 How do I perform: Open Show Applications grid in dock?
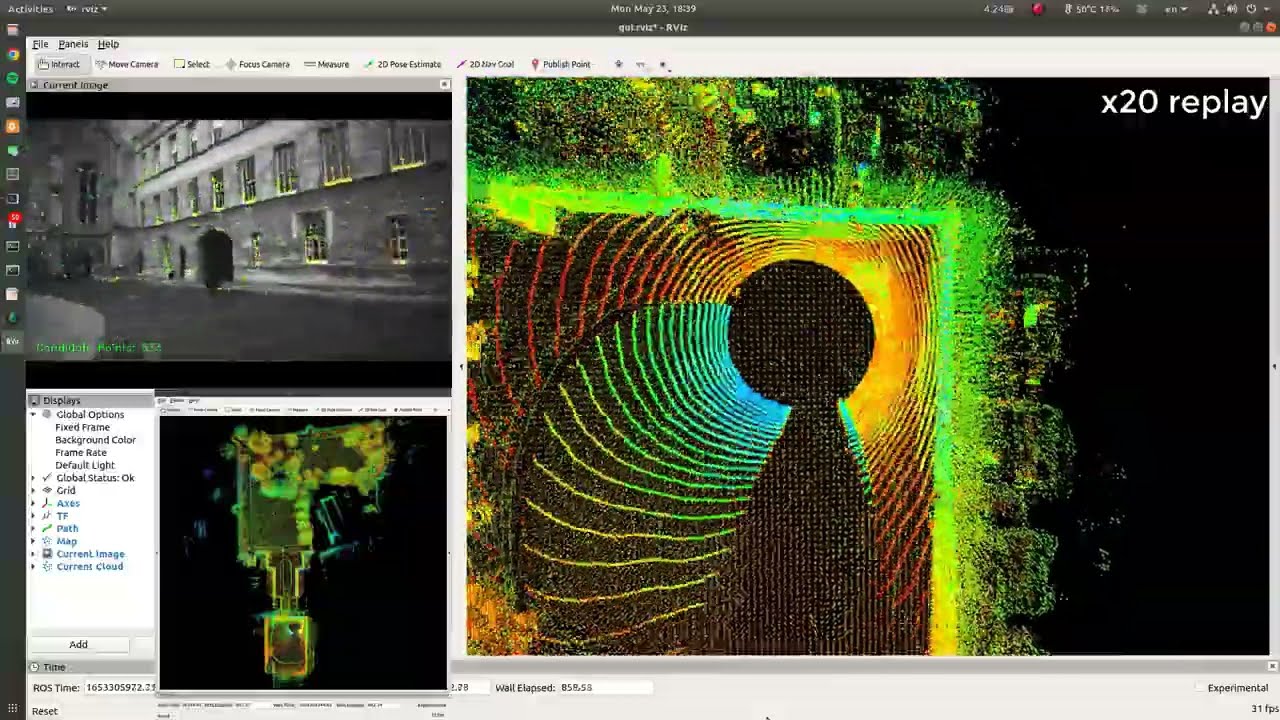tap(12, 708)
